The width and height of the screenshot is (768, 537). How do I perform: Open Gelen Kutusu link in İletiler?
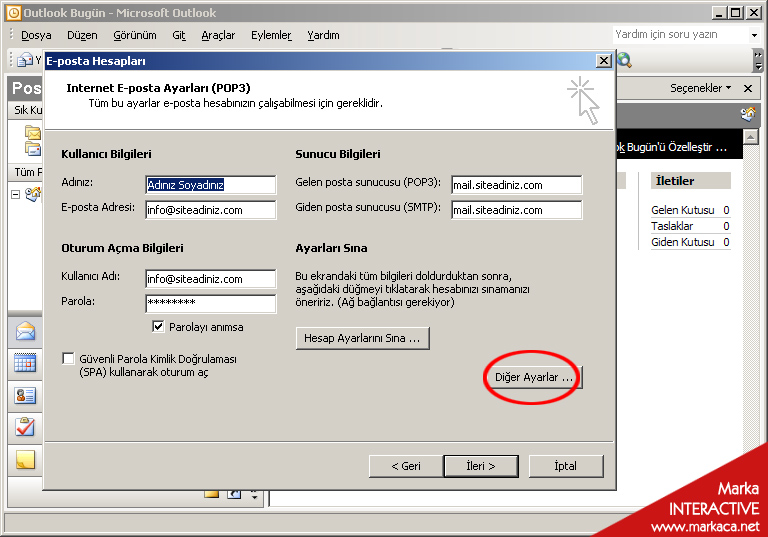pos(682,210)
